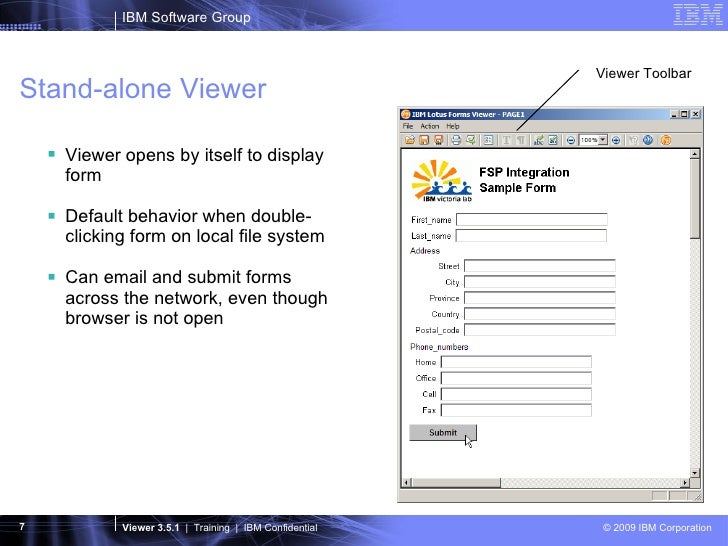Click the Office phone field
The image size is (728, 546).
(516, 378)
